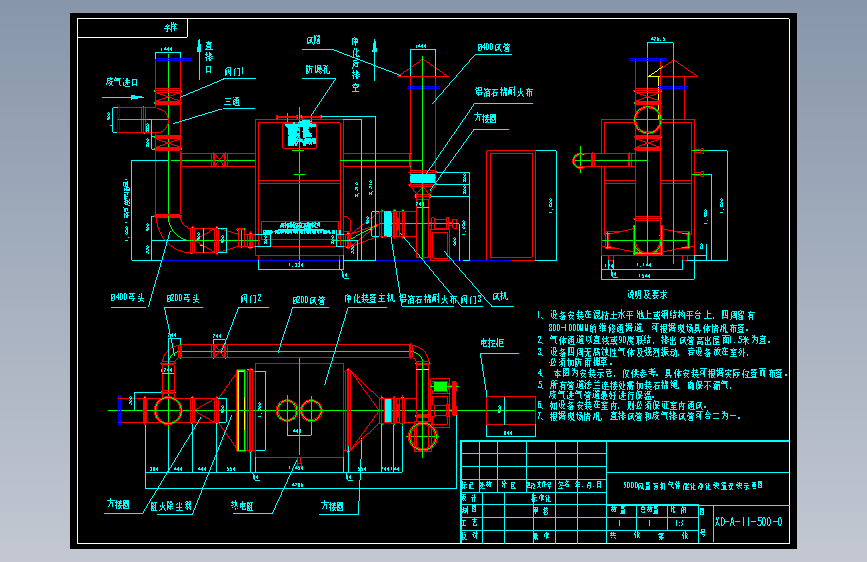Click note 7 about merging exhaust ducts
The height and width of the screenshot is (562, 867).
[x=639, y=416]
